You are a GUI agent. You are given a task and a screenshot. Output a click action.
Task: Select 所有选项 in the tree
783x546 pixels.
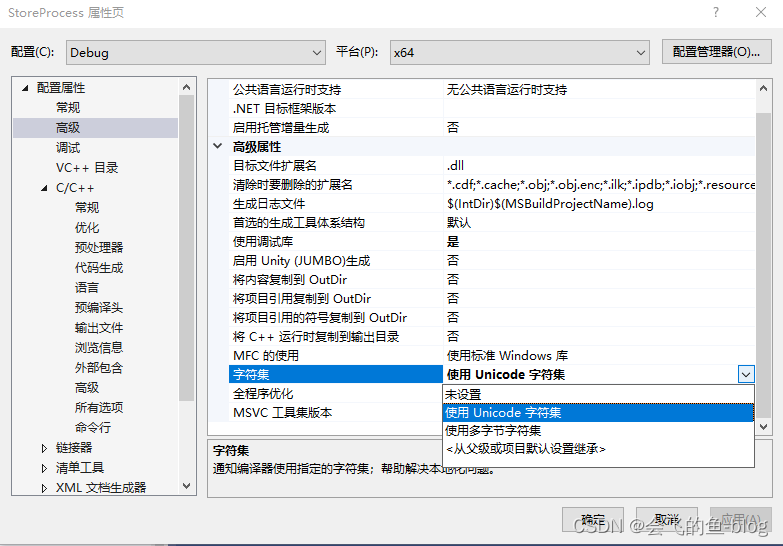coord(99,408)
